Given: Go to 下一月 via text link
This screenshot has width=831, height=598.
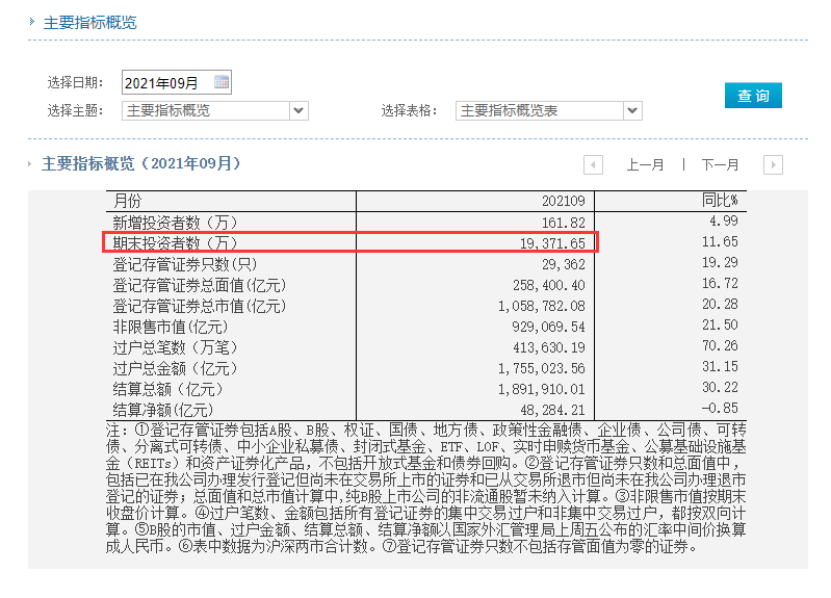Looking at the screenshot, I should (x=720, y=165).
